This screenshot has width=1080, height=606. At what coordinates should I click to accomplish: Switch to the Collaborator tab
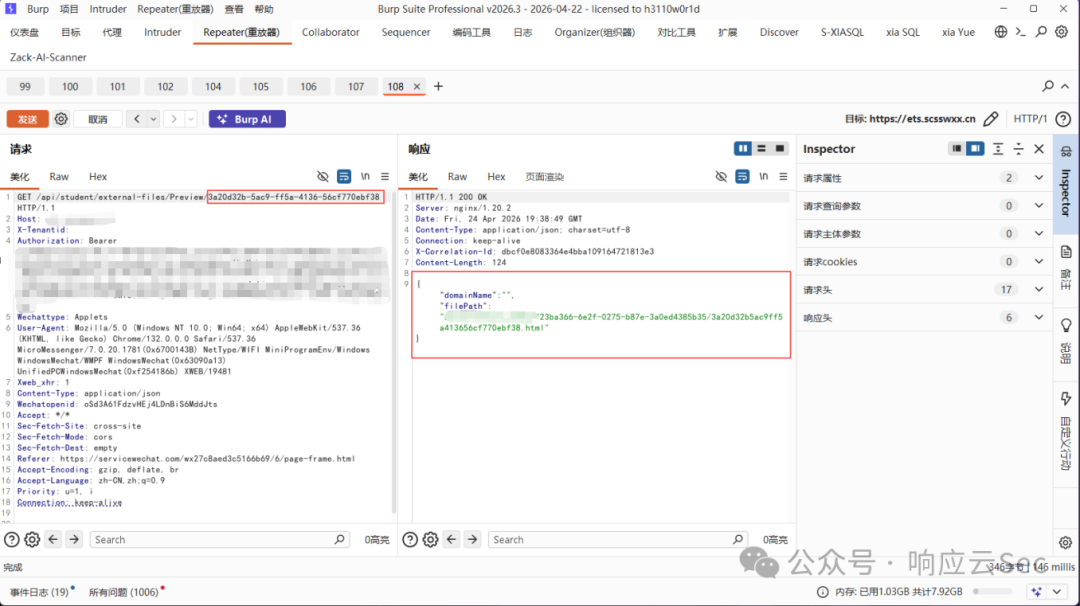coord(331,32)
